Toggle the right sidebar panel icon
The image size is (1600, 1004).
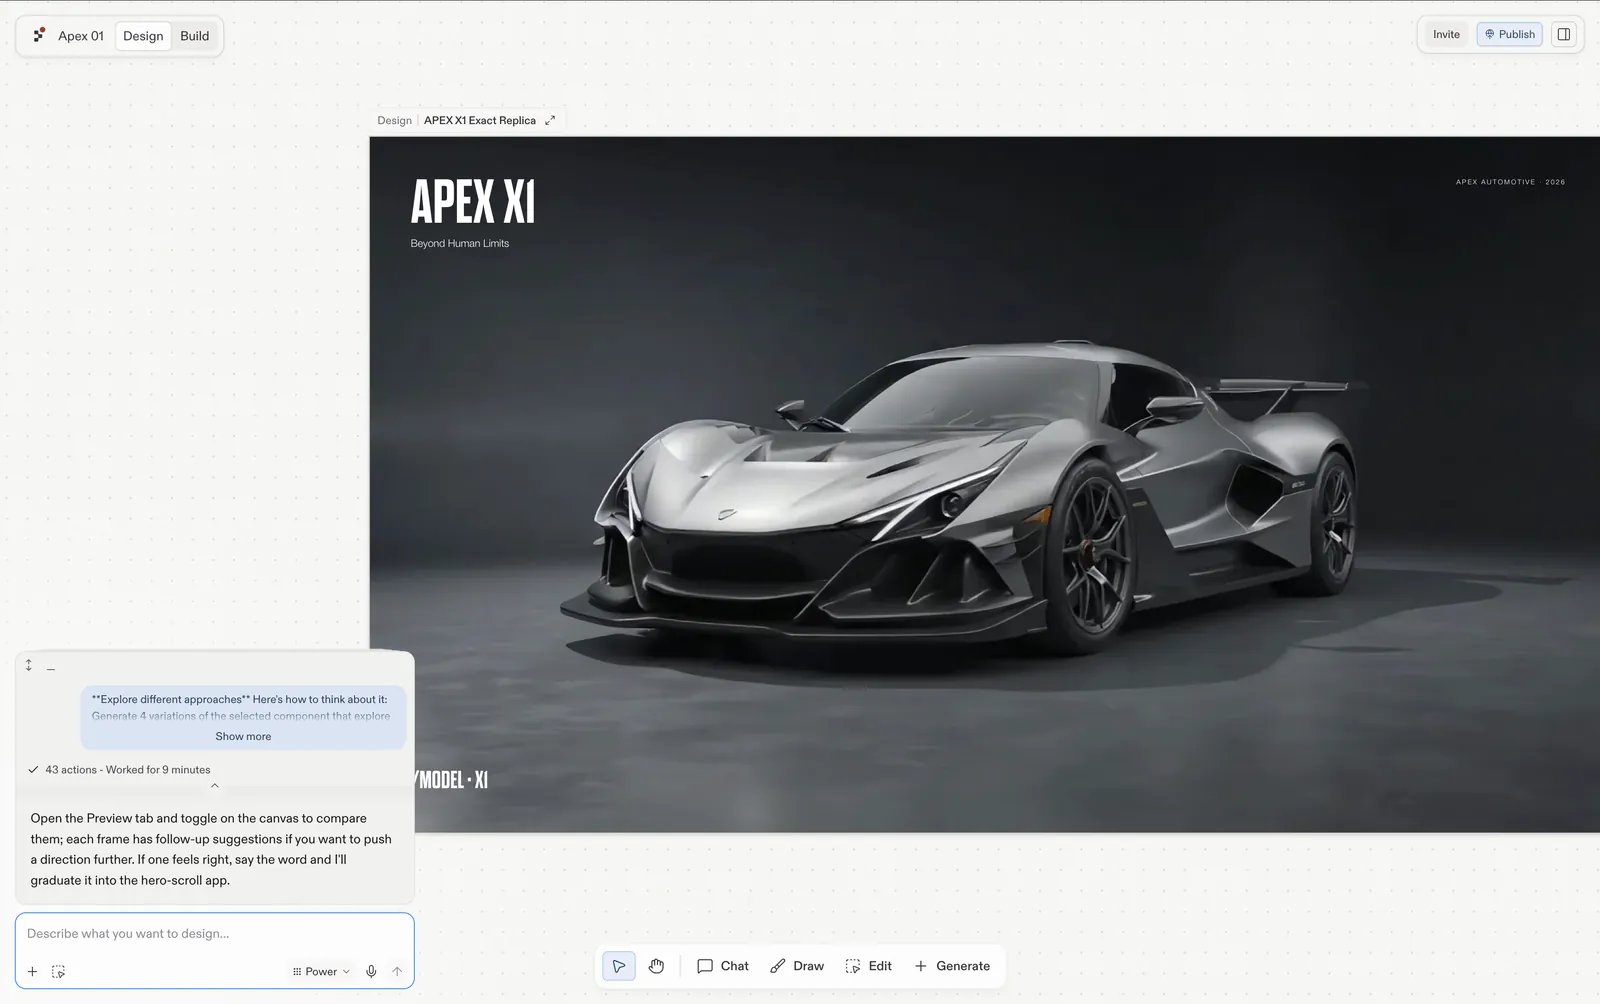[x=1564, y=34]
